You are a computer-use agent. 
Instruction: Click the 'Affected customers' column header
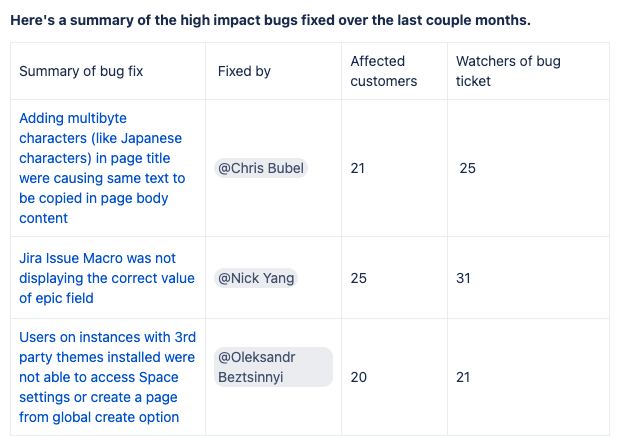384,71
